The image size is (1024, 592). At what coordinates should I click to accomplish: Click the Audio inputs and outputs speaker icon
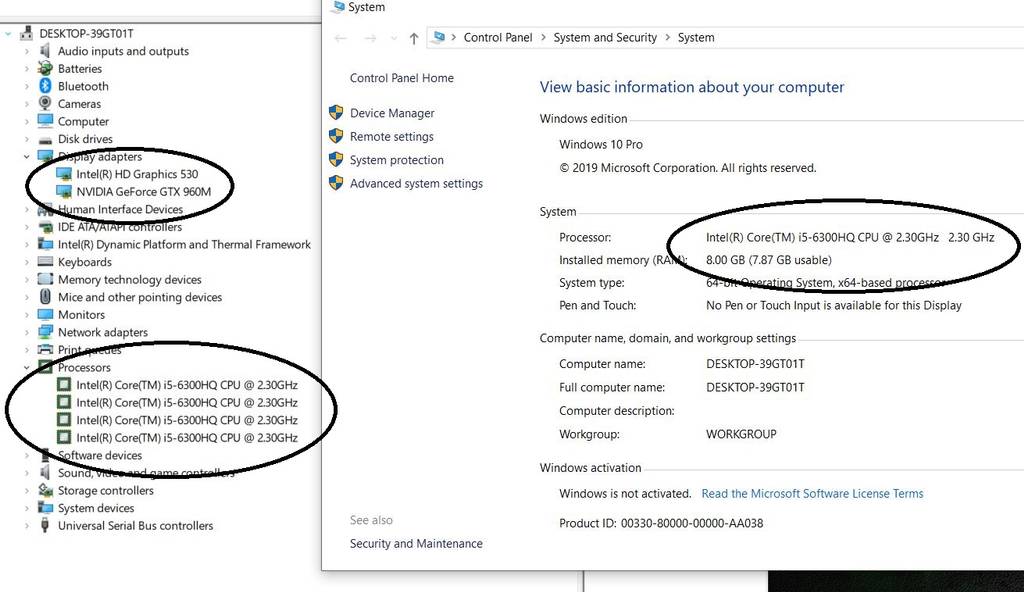[x=45, y=51]
